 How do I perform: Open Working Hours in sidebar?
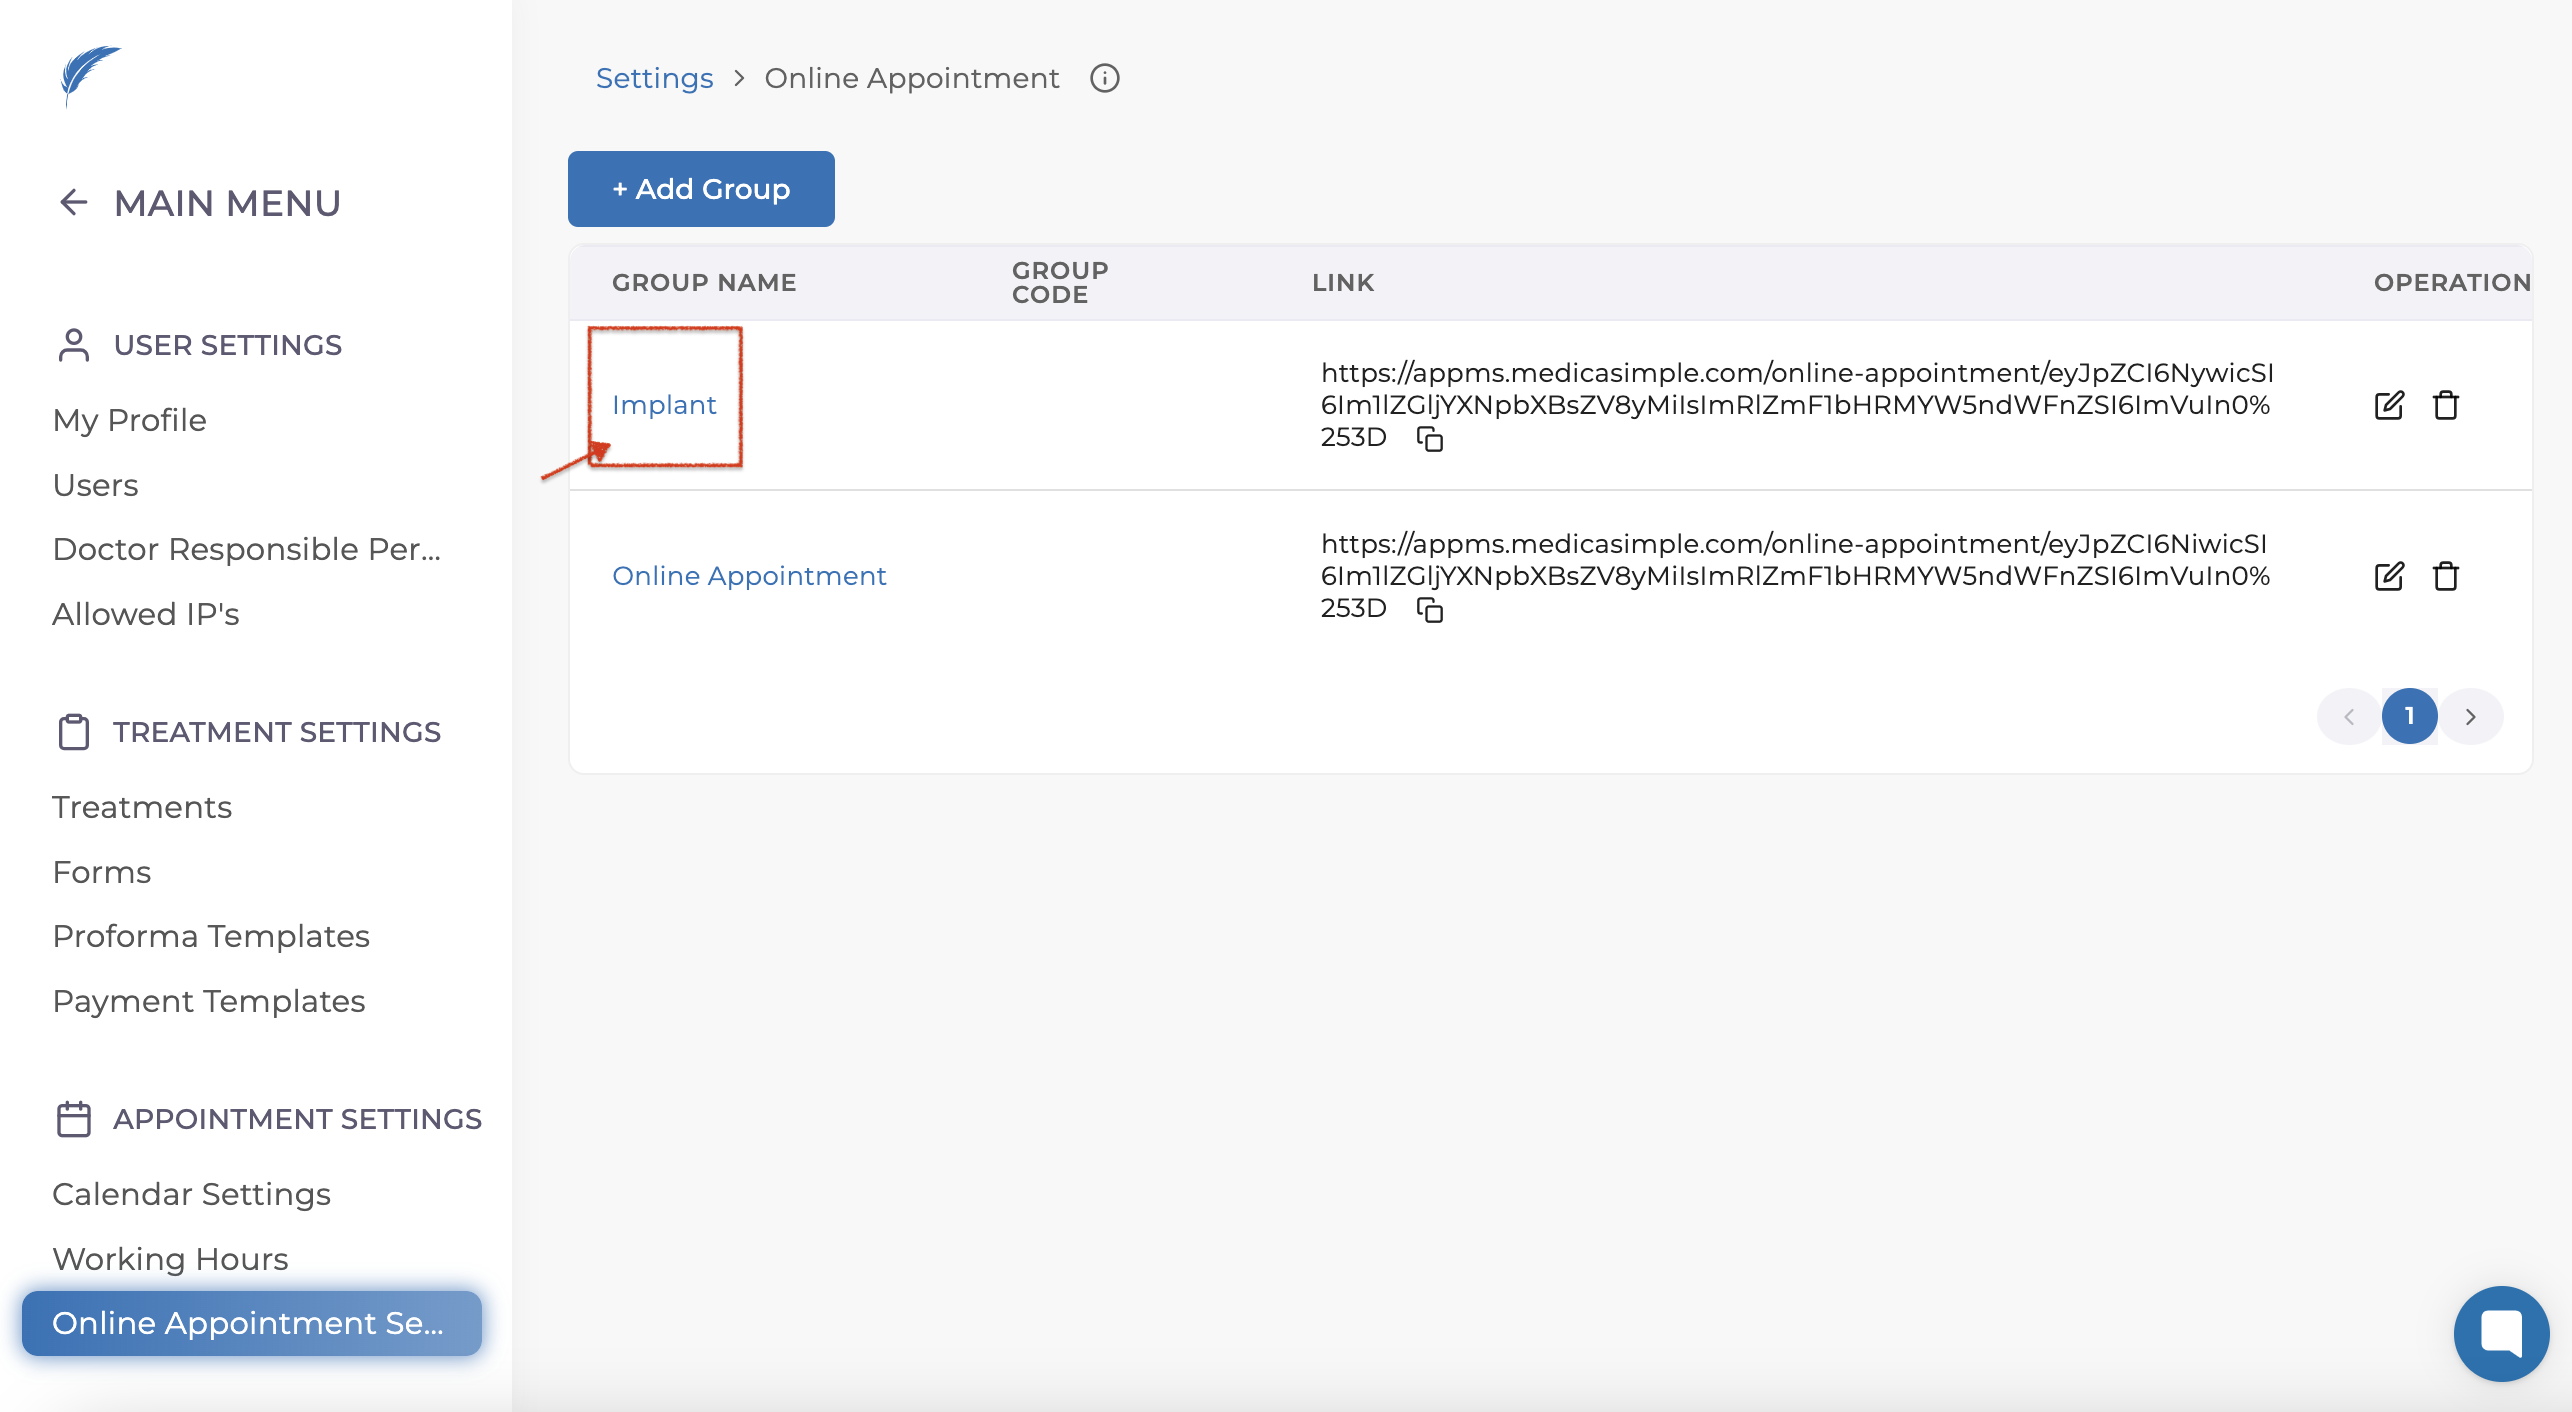pos(170,1259)
